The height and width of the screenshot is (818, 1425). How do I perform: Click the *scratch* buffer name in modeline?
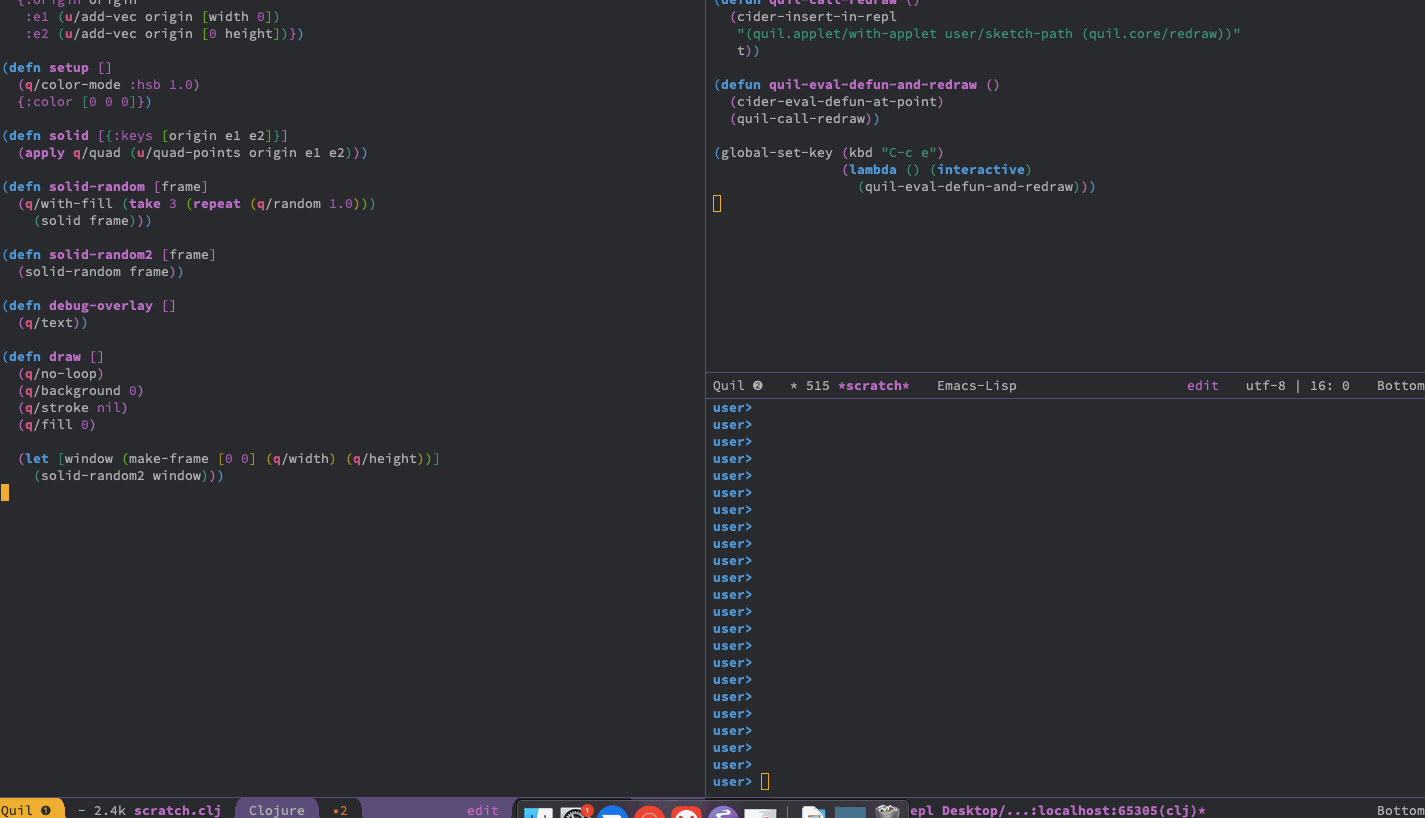(x=873, y=385)
